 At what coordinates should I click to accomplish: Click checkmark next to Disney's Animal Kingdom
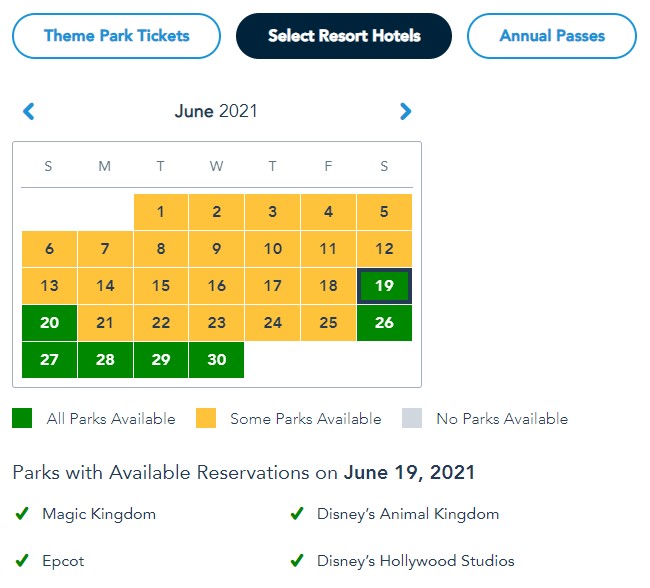tap(296, 514)
